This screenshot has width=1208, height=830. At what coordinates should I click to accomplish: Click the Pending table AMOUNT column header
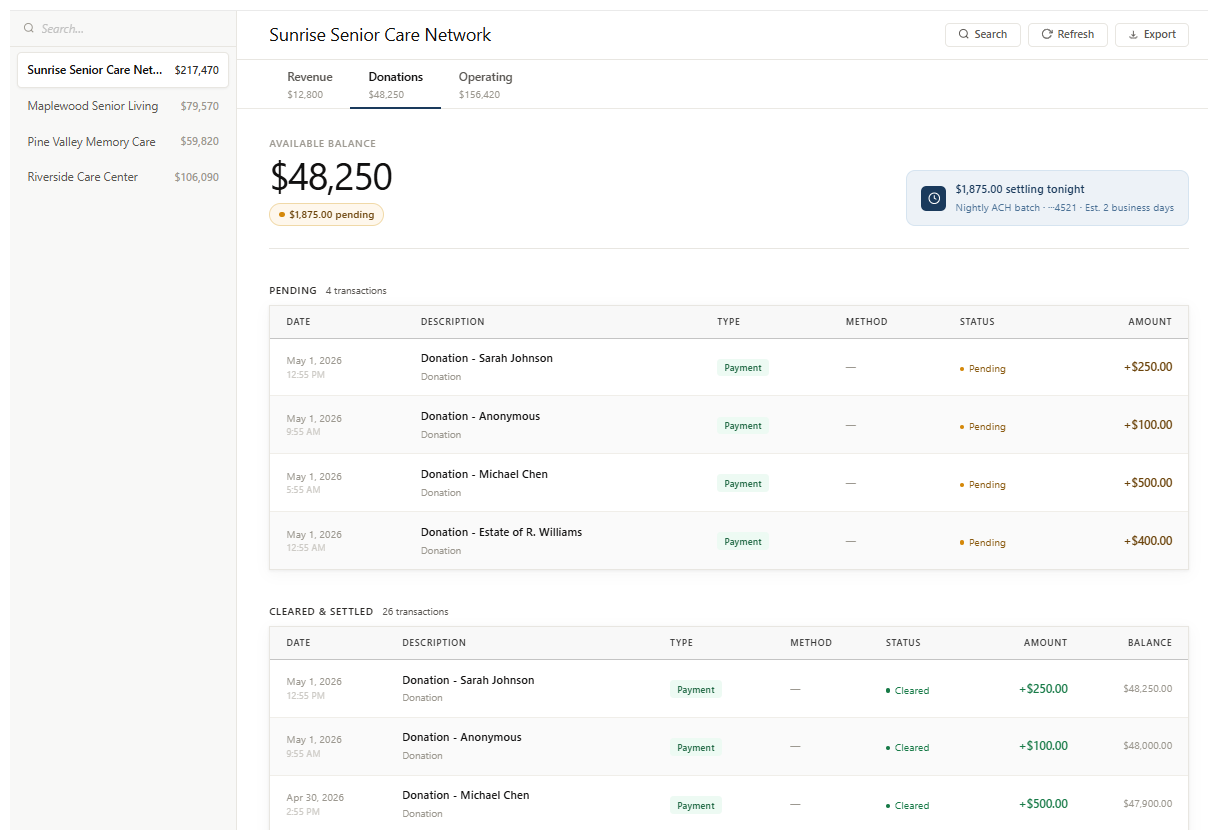[x=1150, y=322]
